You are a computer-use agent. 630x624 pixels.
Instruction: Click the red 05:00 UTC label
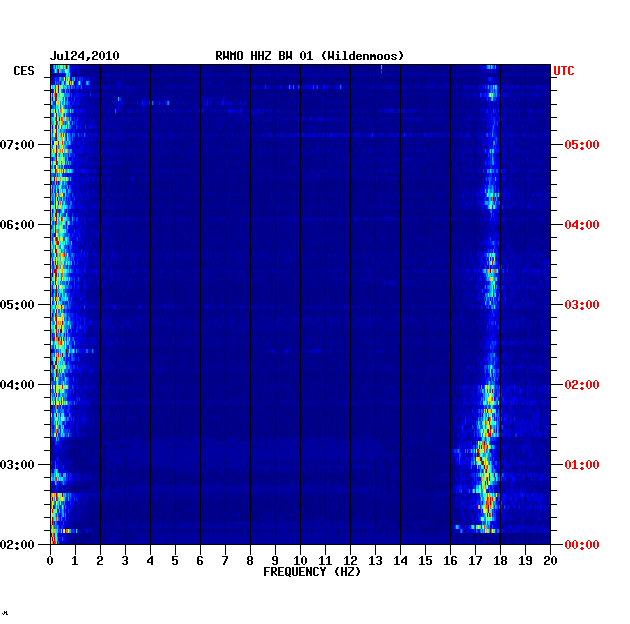pyautogui.click(x=582, y=145)
